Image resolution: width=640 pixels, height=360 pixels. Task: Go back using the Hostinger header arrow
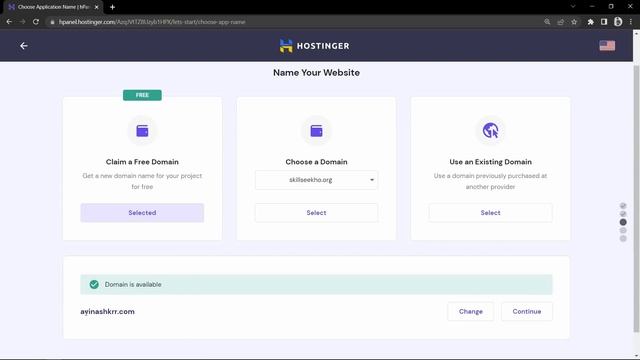point(24,46)
